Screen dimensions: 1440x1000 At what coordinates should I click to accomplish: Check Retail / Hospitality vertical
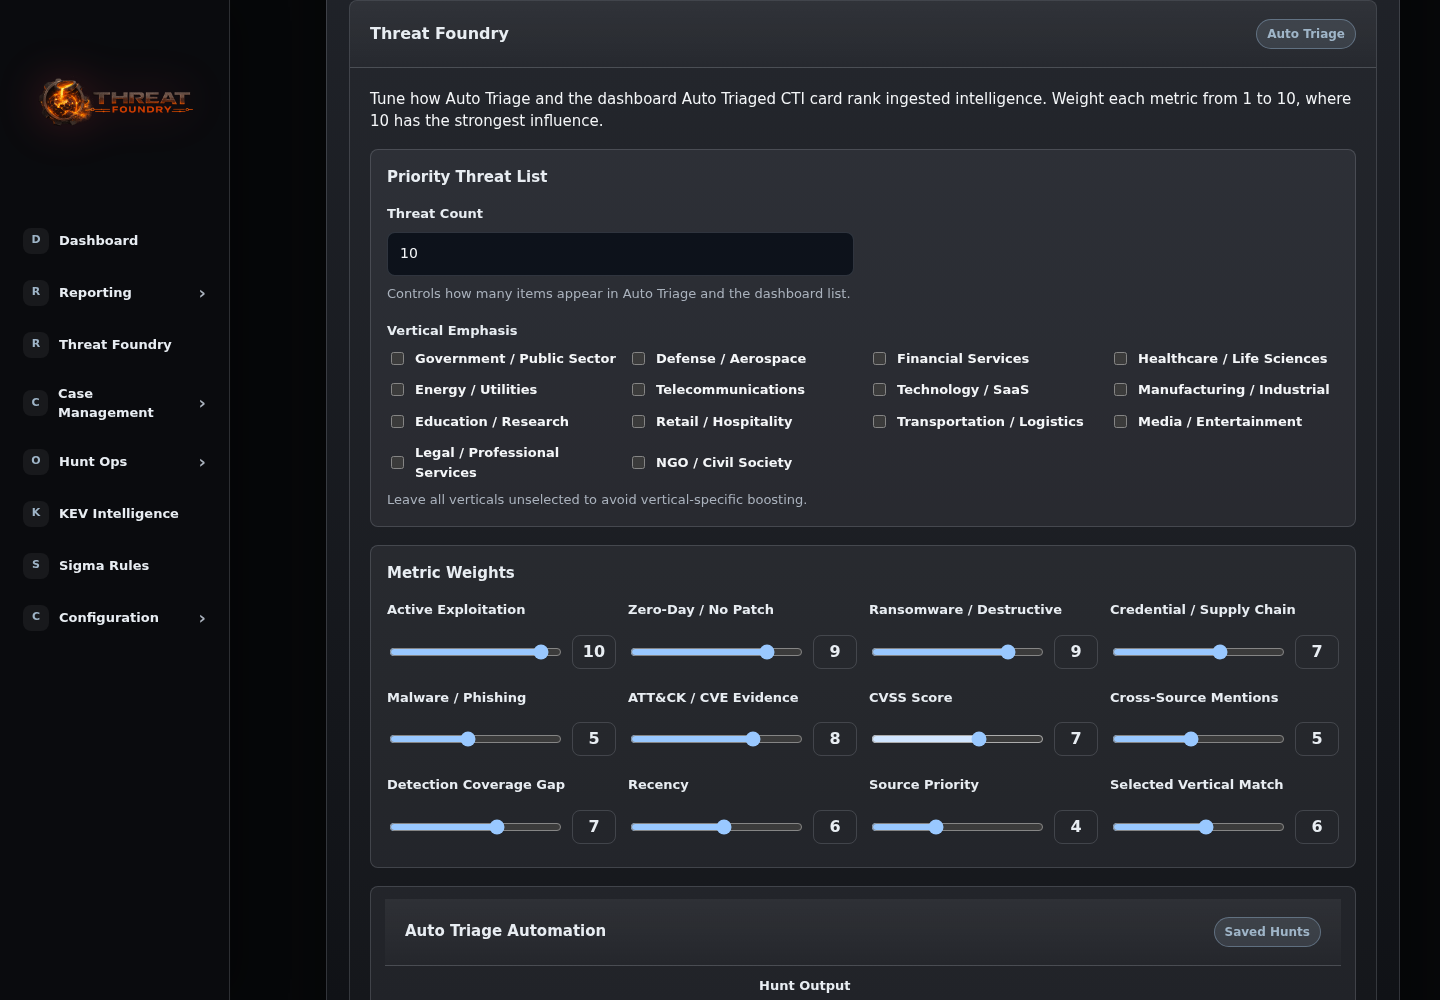(638, 422)
